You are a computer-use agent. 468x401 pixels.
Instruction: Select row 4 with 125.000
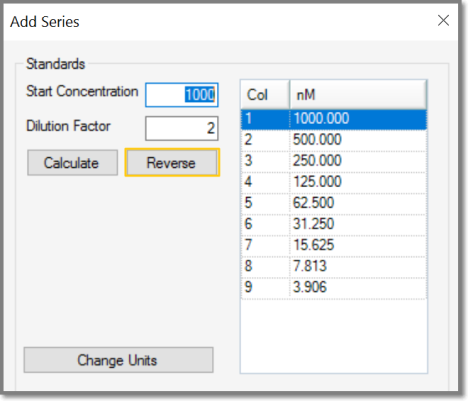click(x=334, y=182)
